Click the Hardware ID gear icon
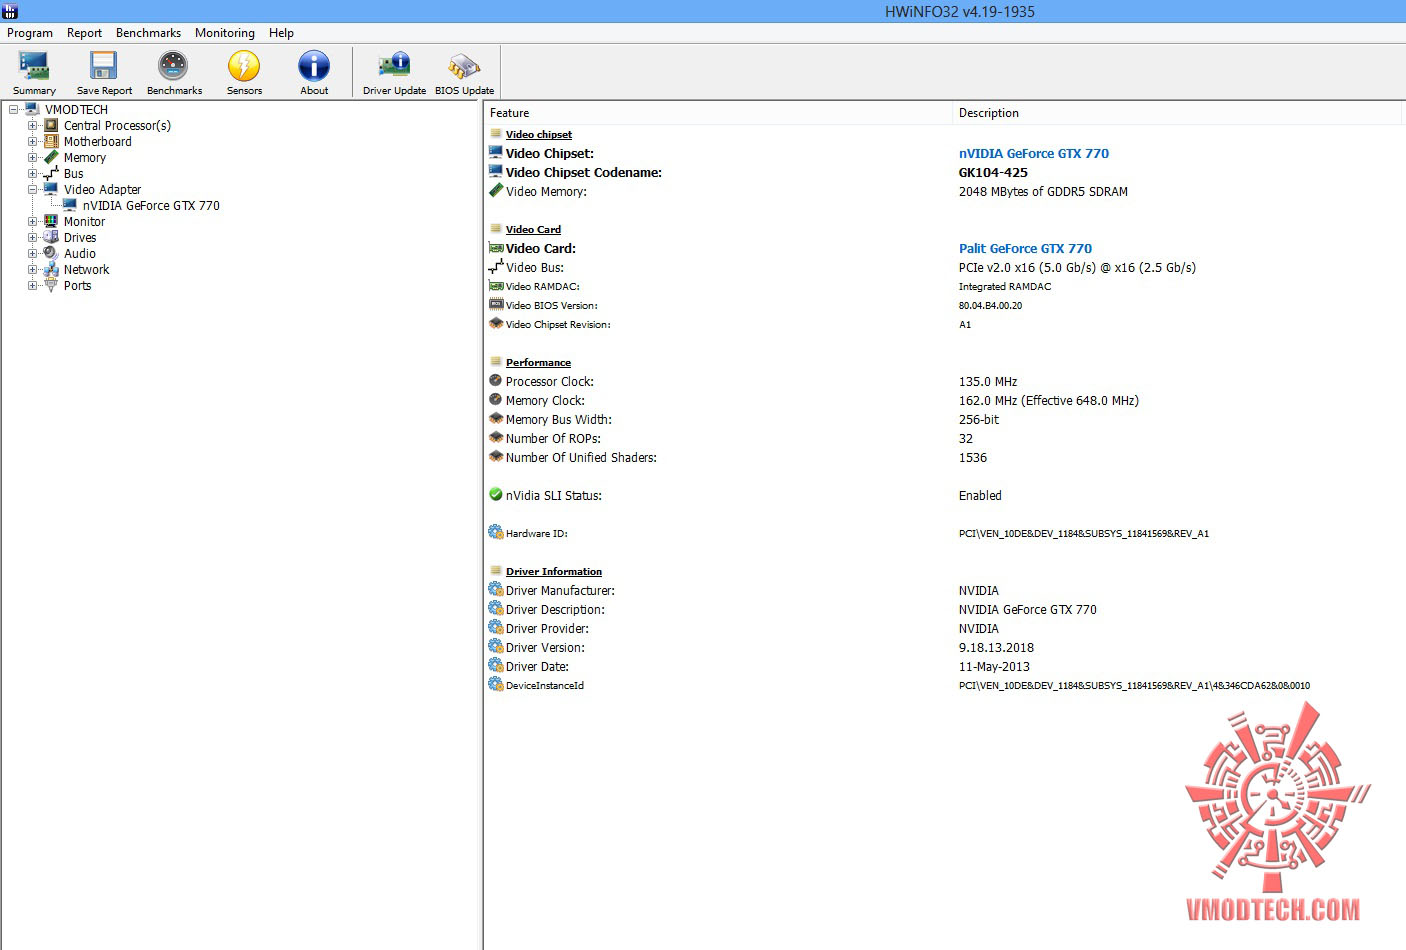This screenshot has height=950, width=1406. 495,532
